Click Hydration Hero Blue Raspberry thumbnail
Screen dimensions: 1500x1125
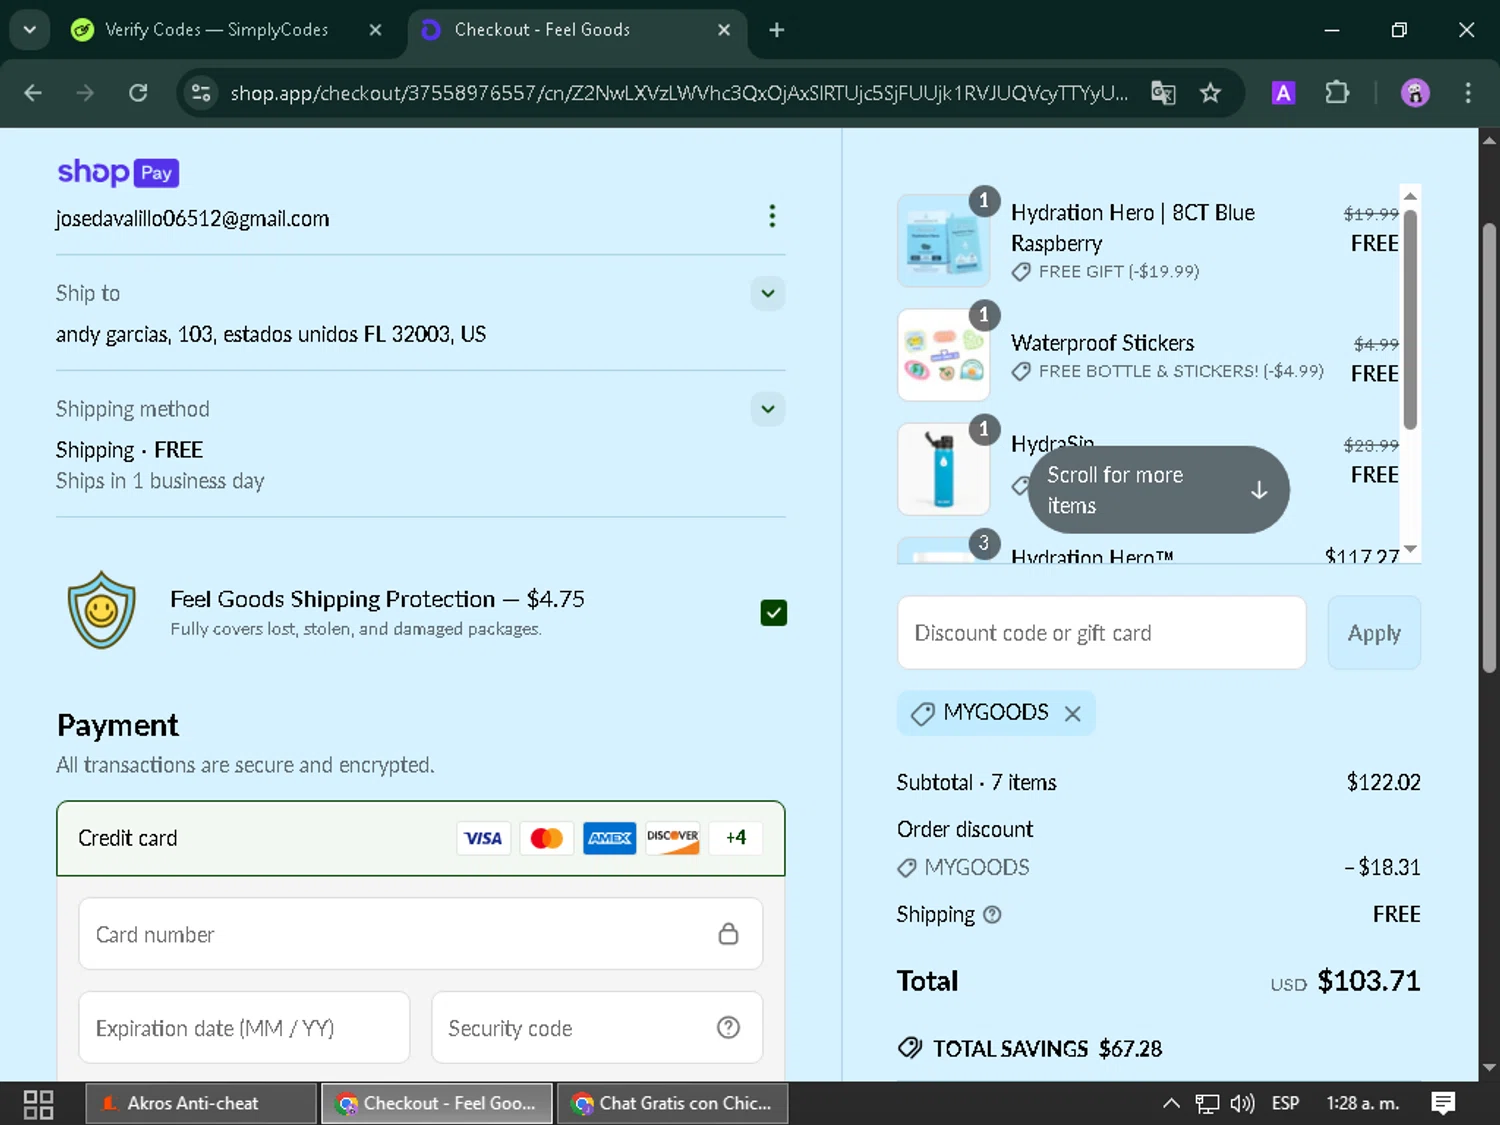pyautogui.click(x=943, y=241)
